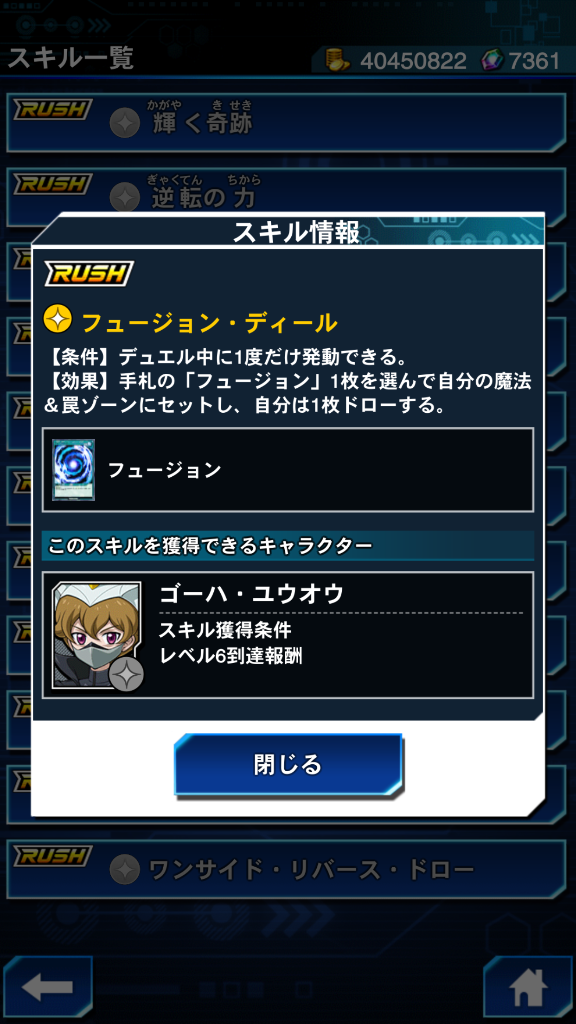Viewport: 576px width, 1024px height.
Task: Tap the ゴーハ・ユウオウ character portrait
Action: [x=97, y=635]
